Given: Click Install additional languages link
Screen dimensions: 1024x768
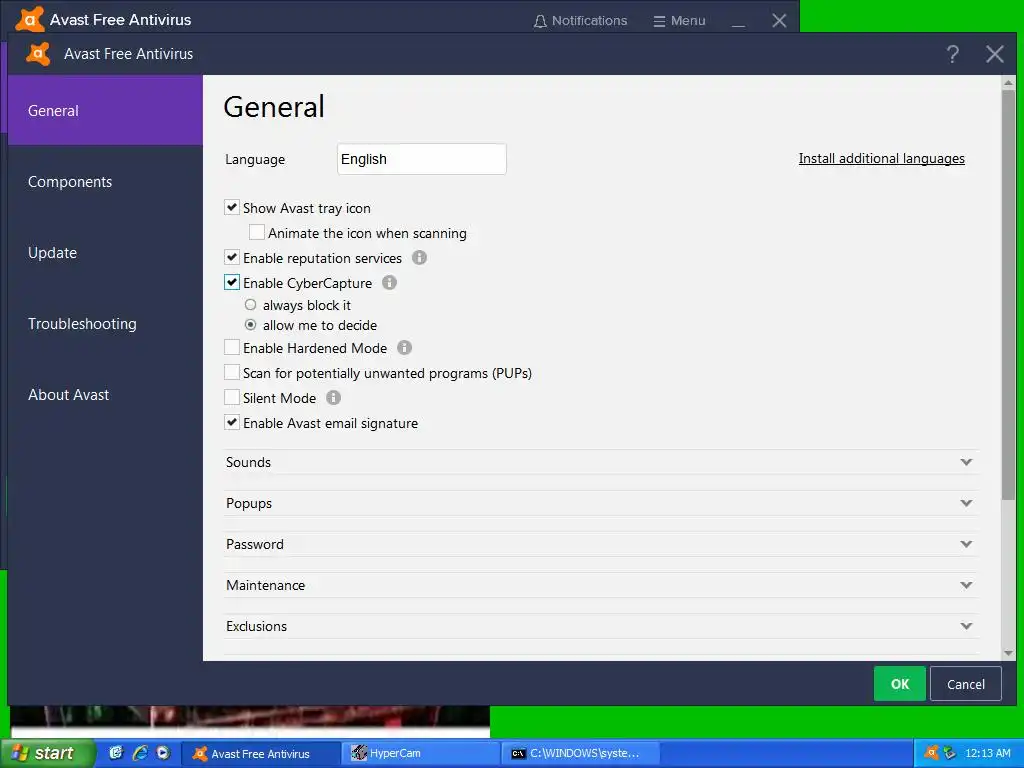Looking at the screenshot, I should pos(882,159).
